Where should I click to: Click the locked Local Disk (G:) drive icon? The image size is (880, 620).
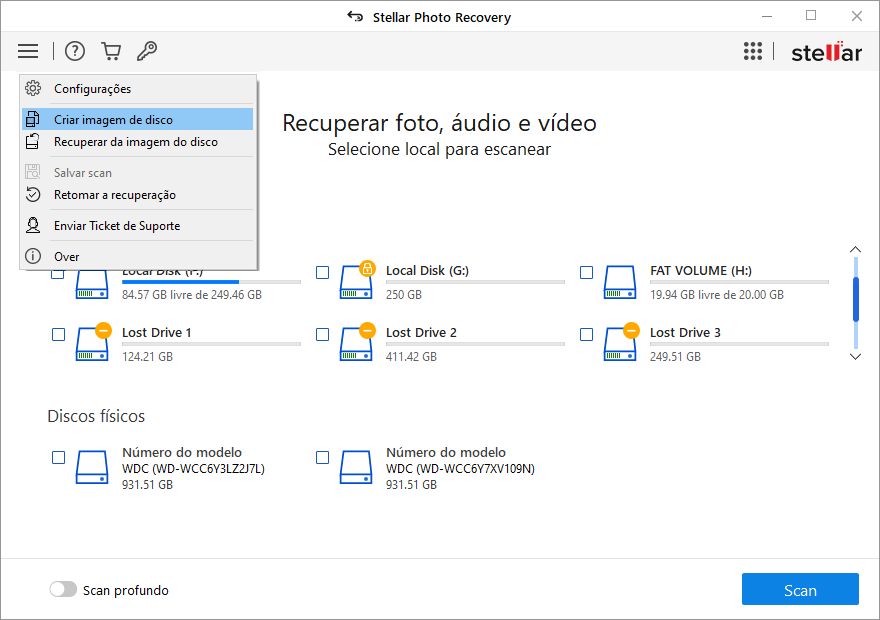356,280
